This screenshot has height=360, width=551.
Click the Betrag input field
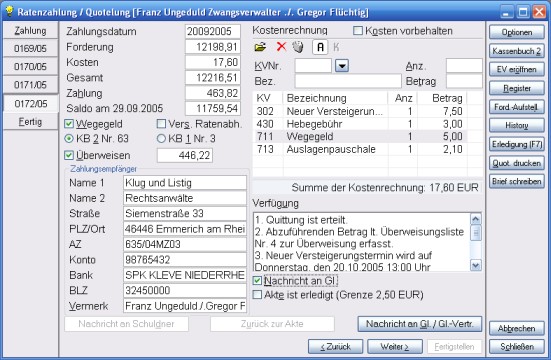click(464, 81)
